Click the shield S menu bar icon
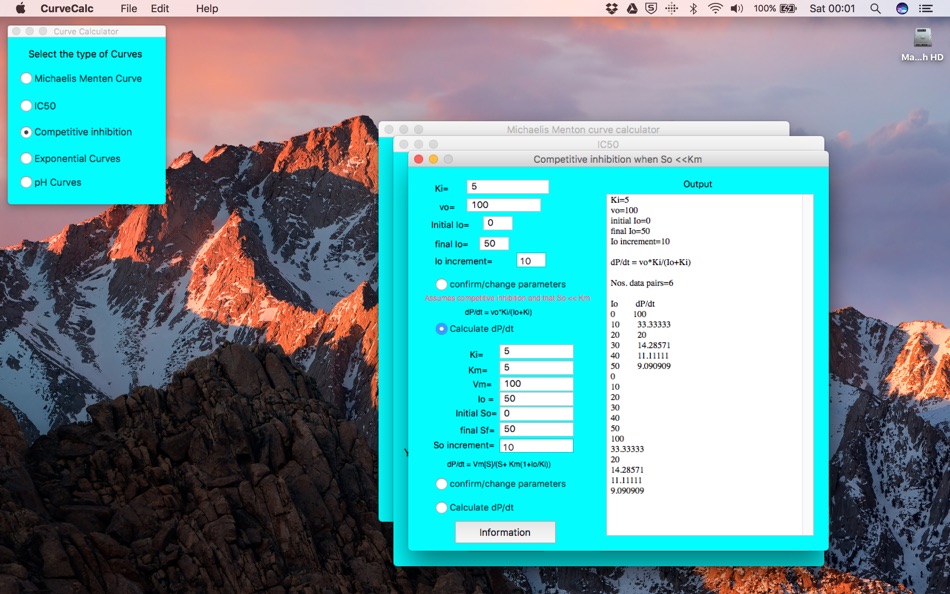This screenshot has width=950, height=594. pos(651,8)
